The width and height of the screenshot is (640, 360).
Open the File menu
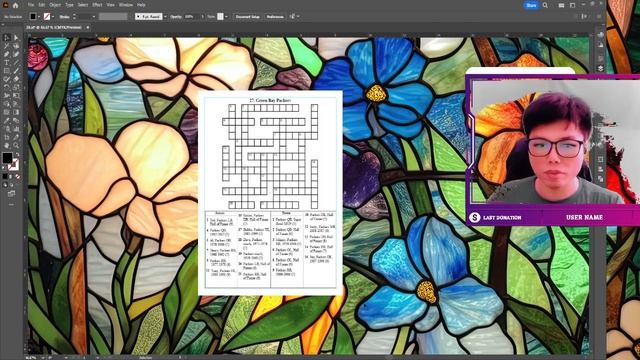pyautogui.click(x=31, y=5)
